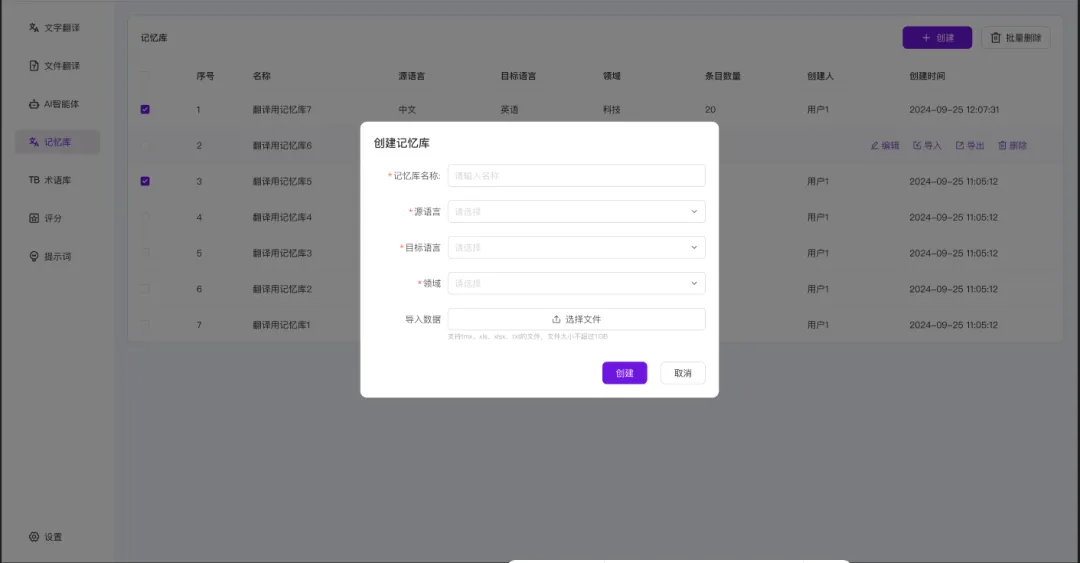The height and width of the screenshot is (563, 1080).
Task: Click name cell 翻译用记忆库6
Action: click(x=282, y=145)
